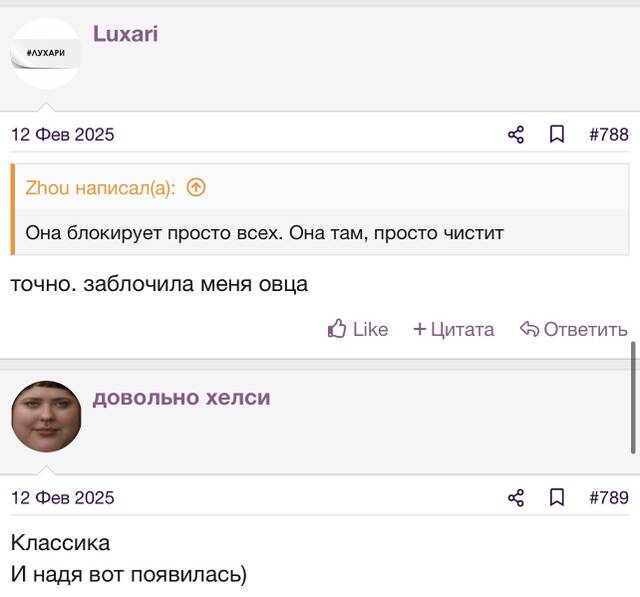The image size is (640, 597).
Task: Jump to Zhou's original quoted post arrow
Action: [x=196, y=188]
